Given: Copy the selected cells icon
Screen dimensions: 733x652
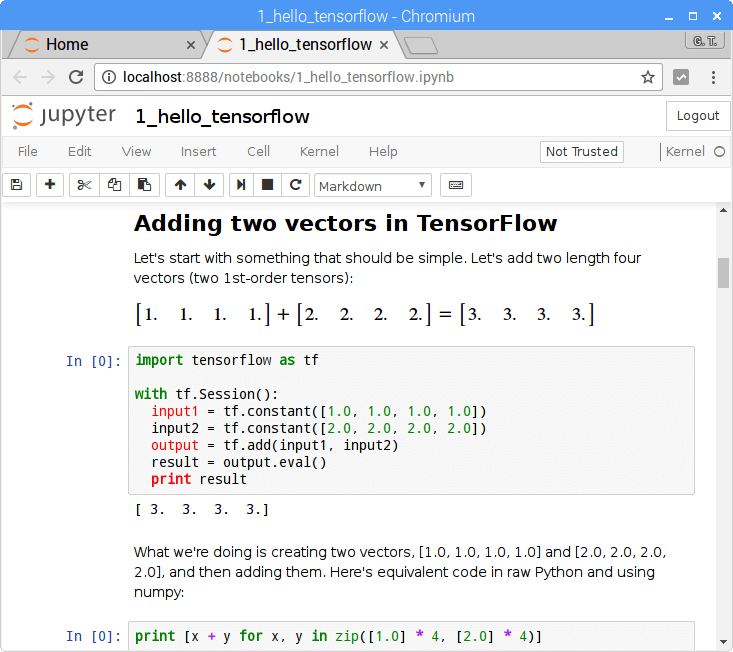Looking at the screenshot, I should click(x=114, y=185).
